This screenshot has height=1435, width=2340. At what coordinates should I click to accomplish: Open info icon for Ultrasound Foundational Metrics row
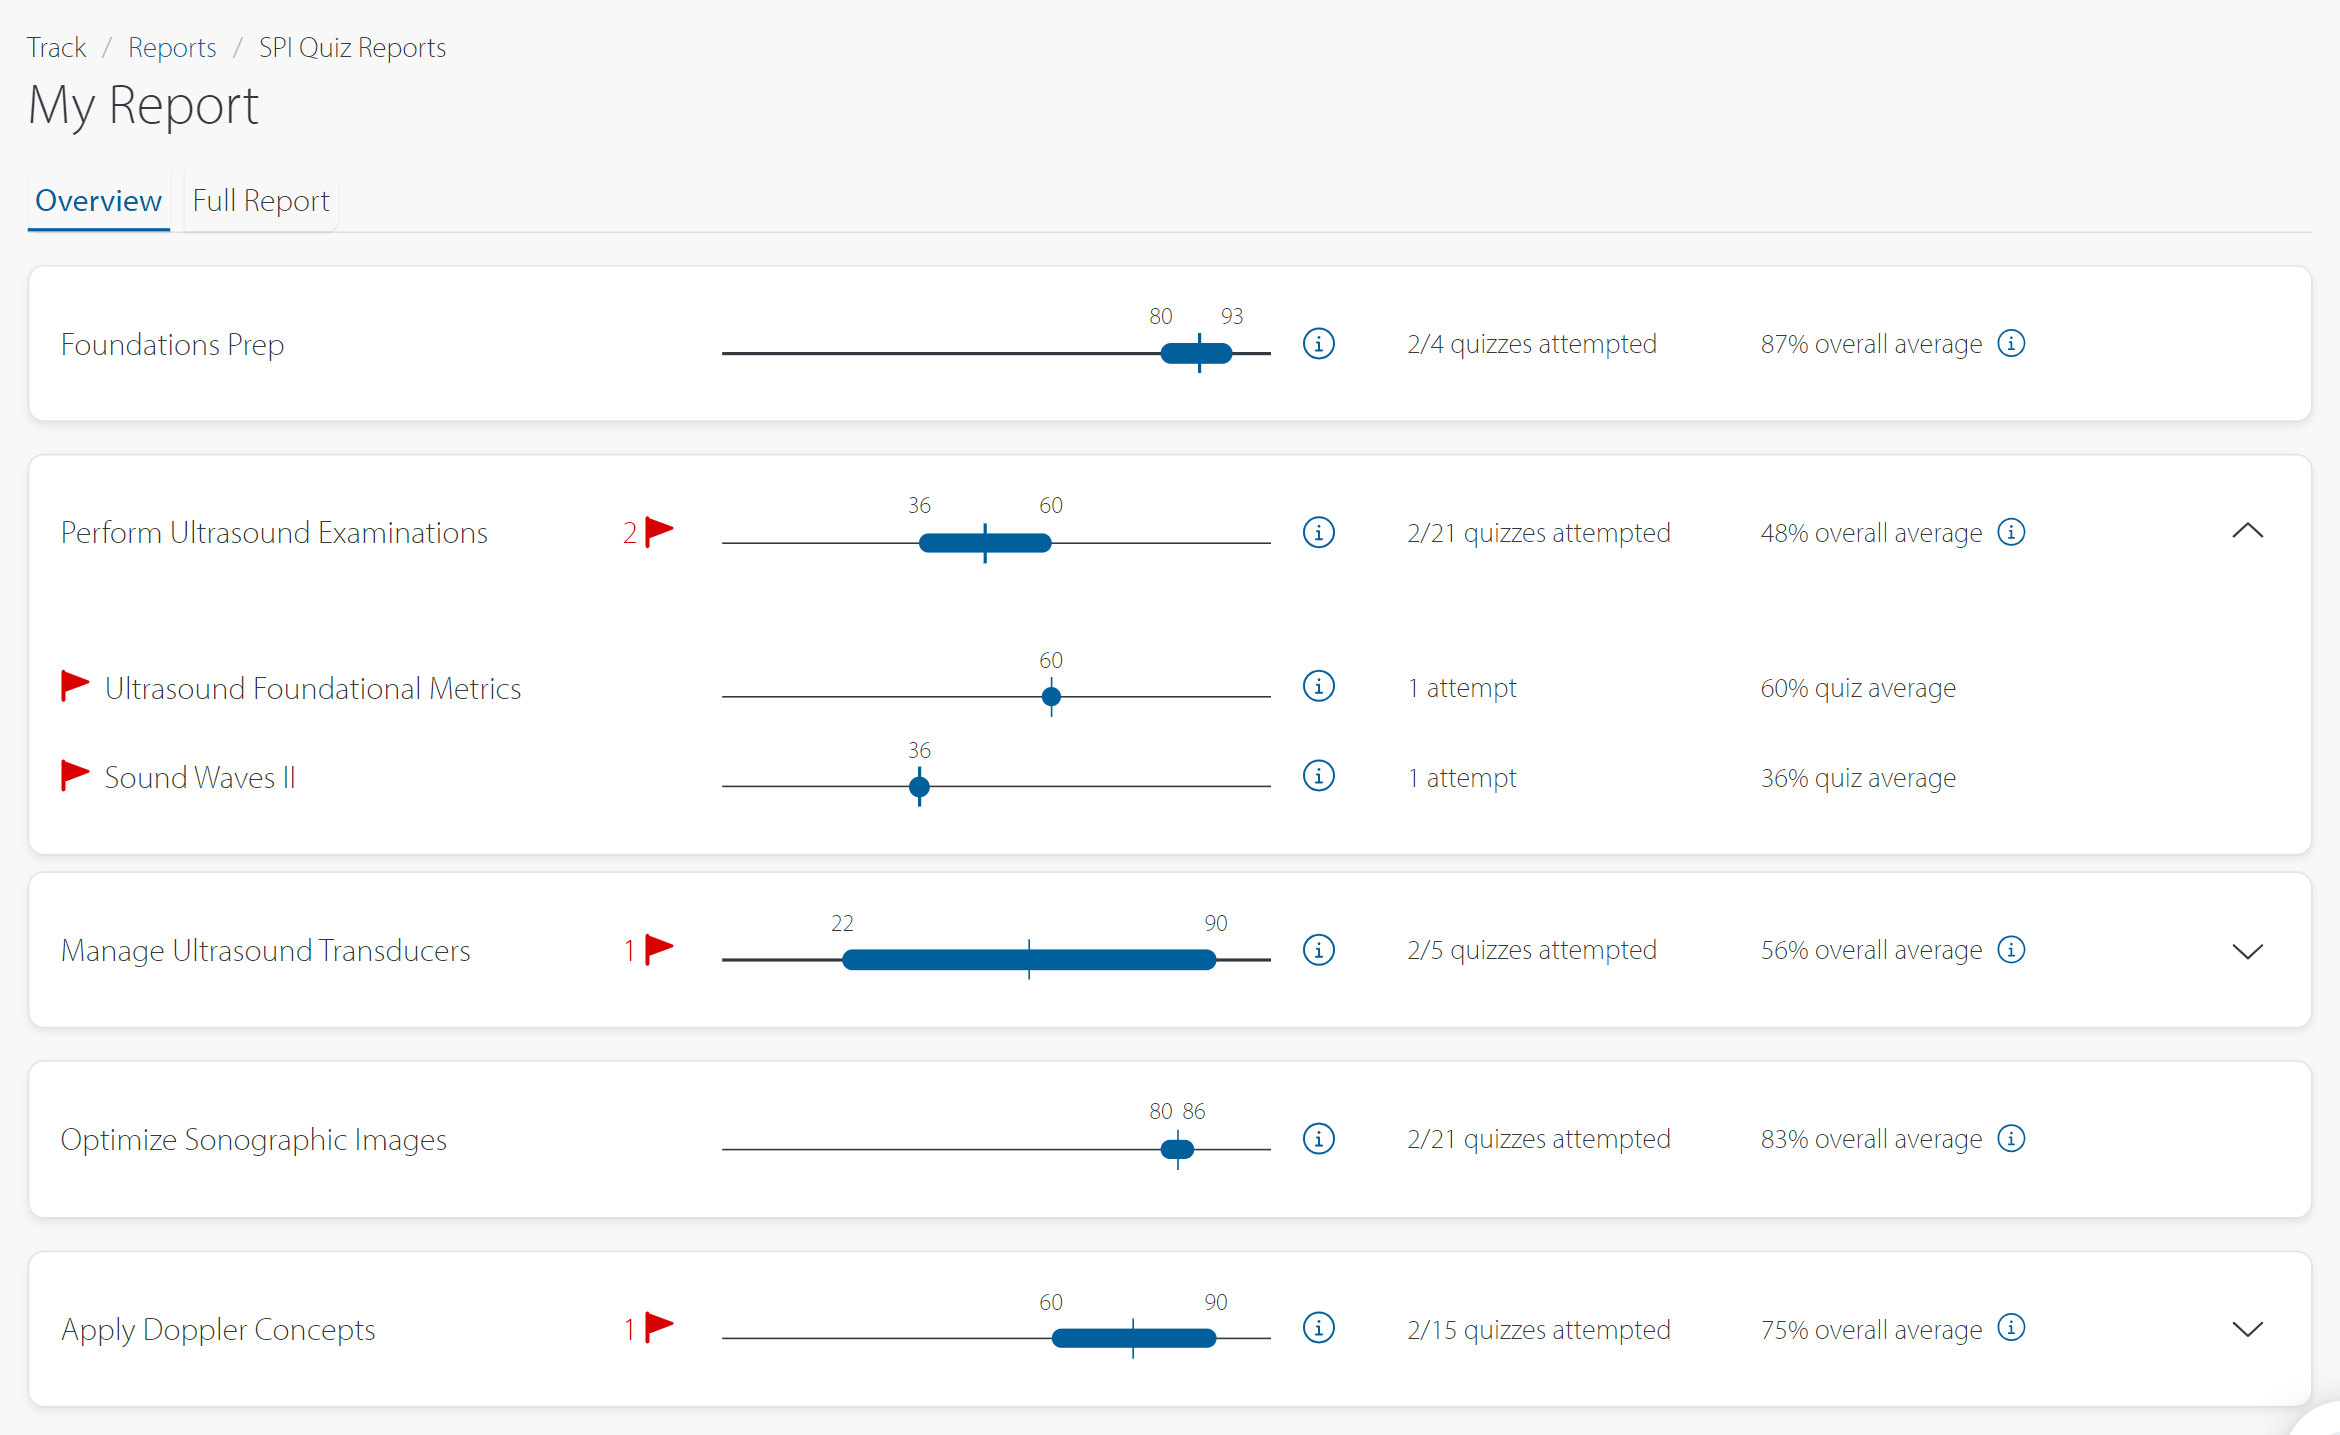pos(1318,687)
